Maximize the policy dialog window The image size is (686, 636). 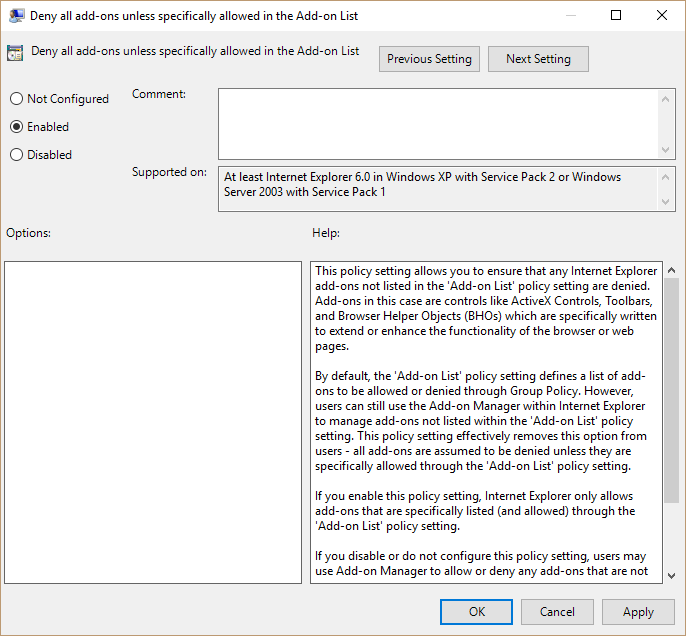point(616,15)
